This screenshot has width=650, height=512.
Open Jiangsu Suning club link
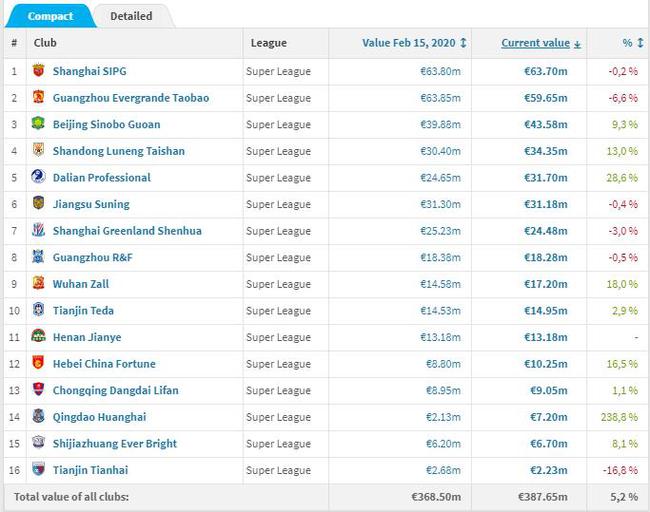pos(91,204)
